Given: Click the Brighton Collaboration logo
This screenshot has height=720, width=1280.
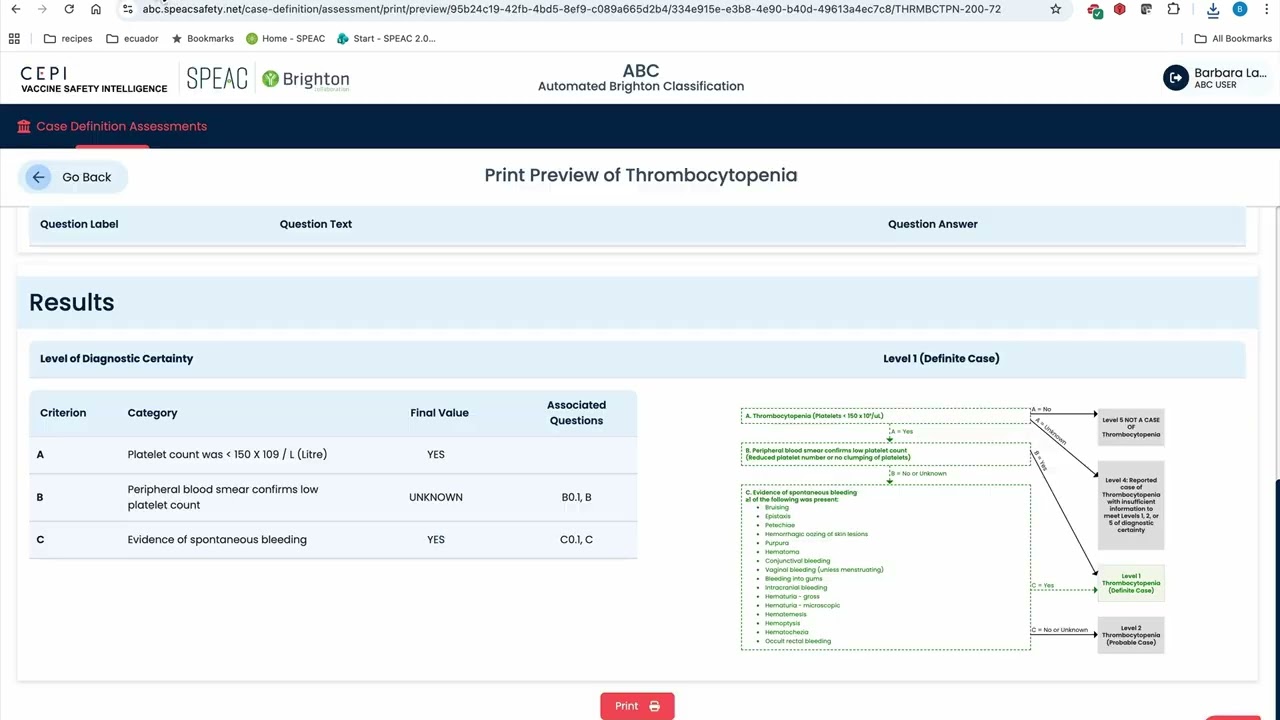Looking at the screenshot, I should coord(305,80).
